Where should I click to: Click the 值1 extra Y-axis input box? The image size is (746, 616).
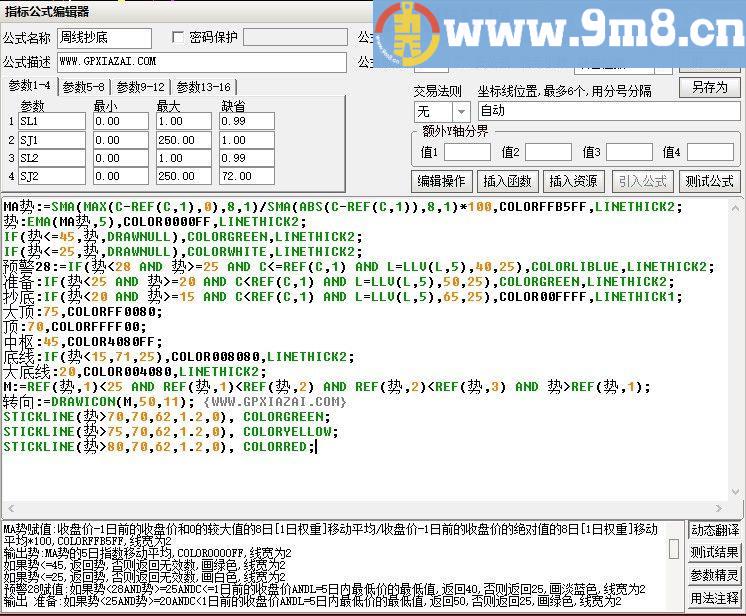point(467,153)
